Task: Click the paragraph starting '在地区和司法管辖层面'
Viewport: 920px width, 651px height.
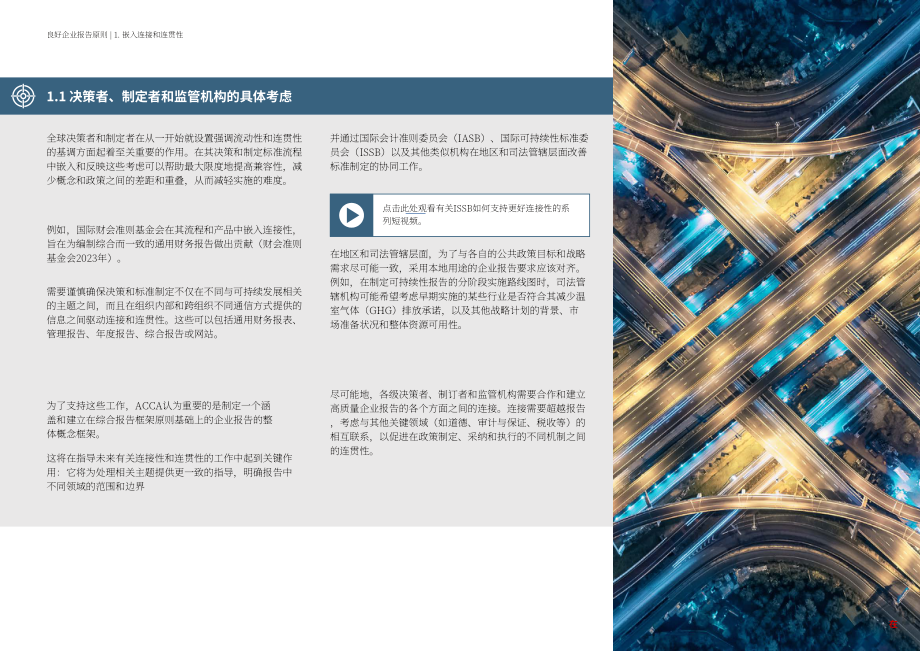Action: tap(458, 289)
